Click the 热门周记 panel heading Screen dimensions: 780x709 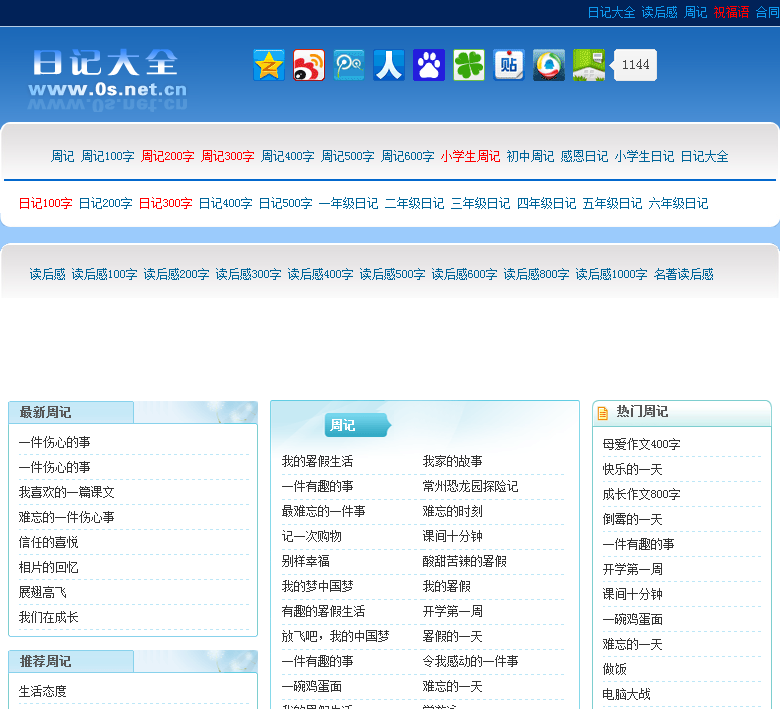click(x=642, y=411)
